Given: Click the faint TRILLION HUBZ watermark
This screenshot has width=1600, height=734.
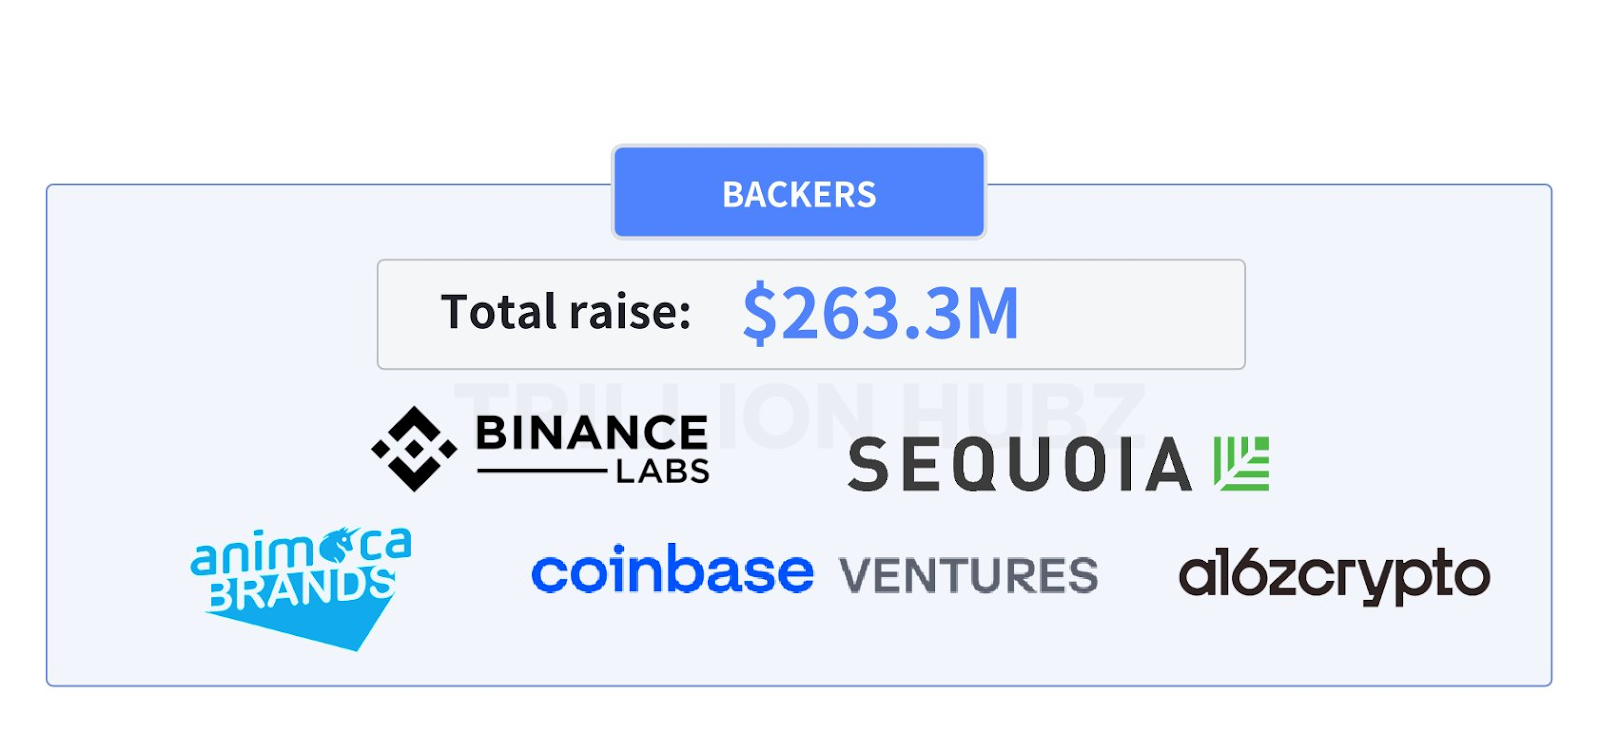Looking at the screenshot, I should coord(798,414).
